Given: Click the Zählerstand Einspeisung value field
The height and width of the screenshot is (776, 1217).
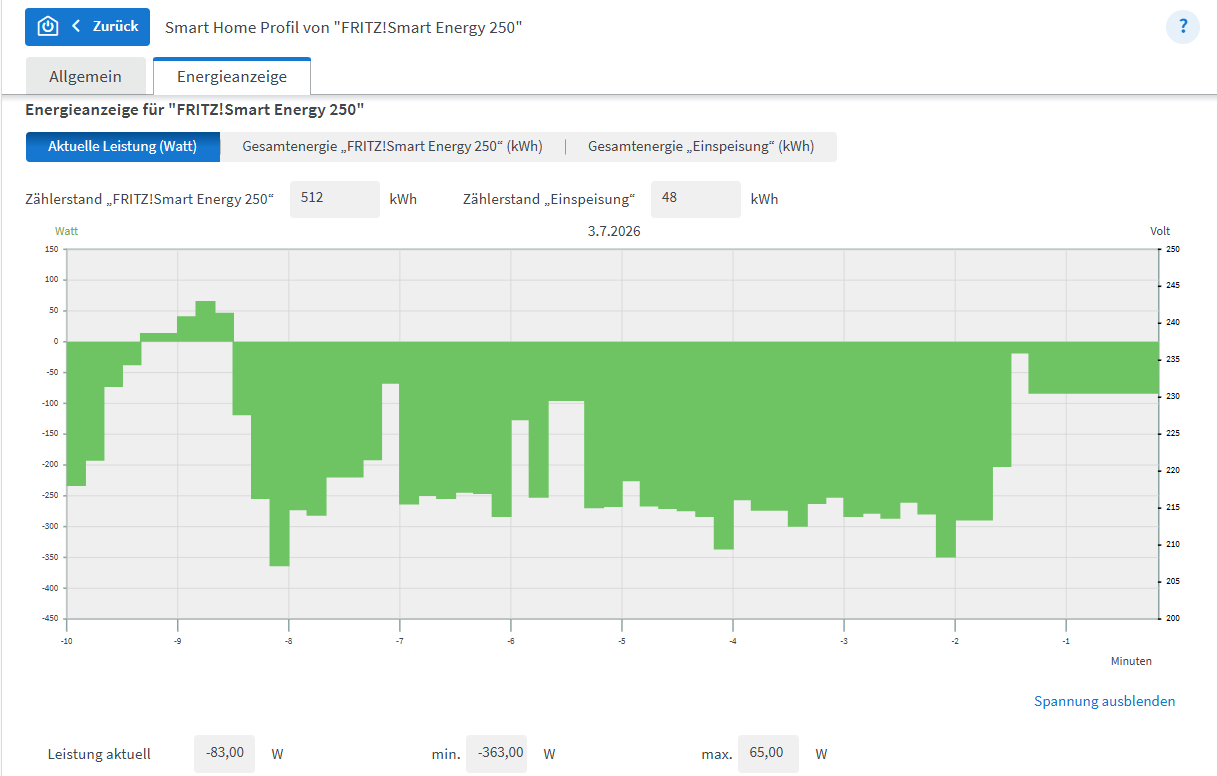Looking at the screenshot, I should coord(696,199).
